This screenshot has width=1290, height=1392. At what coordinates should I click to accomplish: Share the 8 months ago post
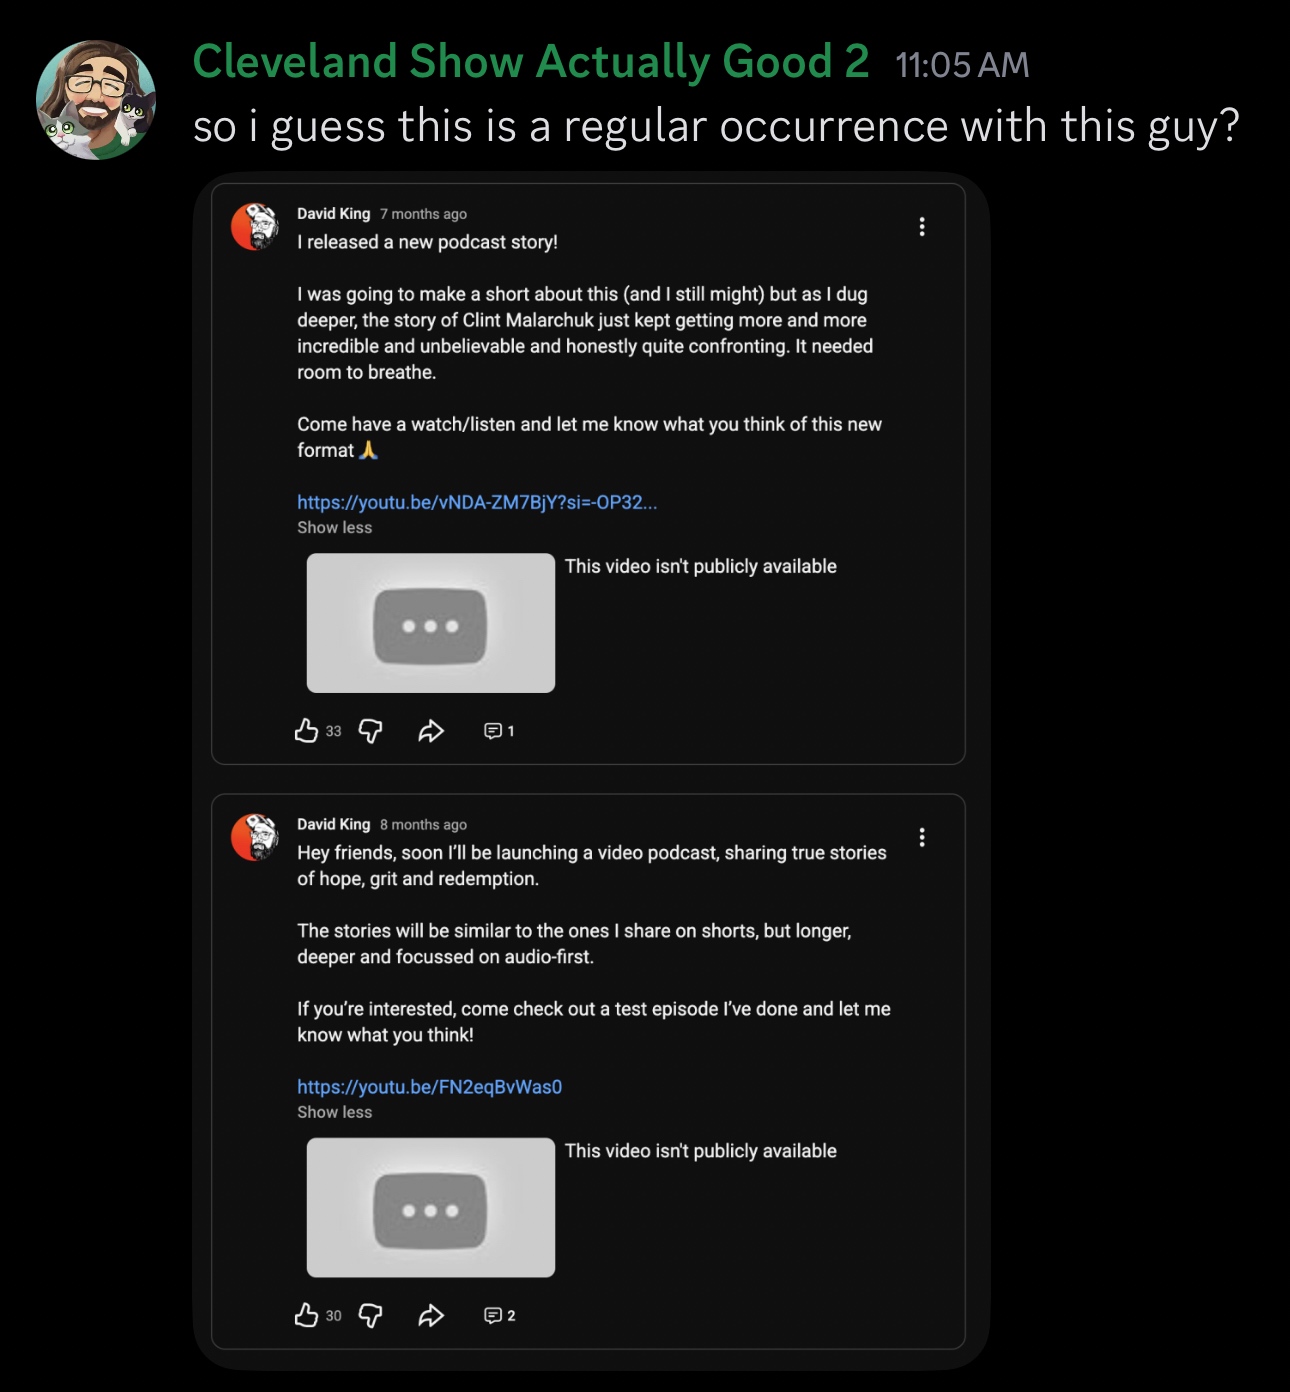431,1315
